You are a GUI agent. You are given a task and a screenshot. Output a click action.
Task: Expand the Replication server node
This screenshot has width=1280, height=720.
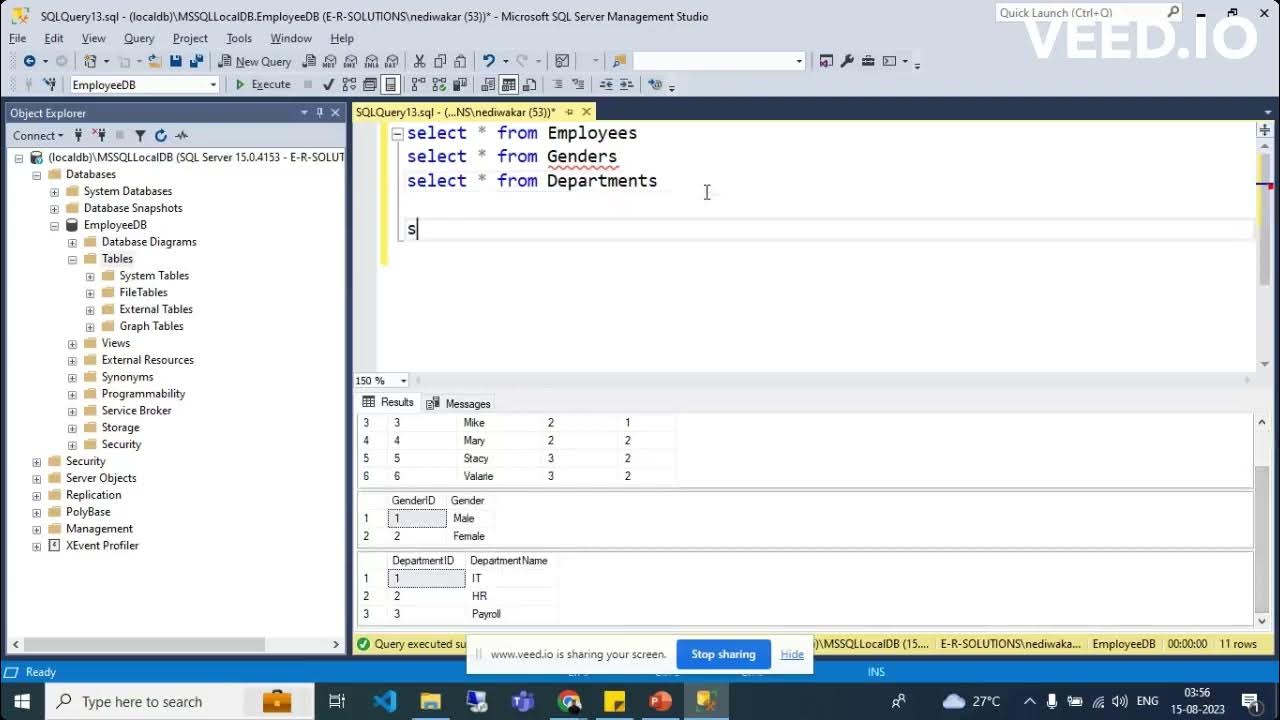coord(37,495)
